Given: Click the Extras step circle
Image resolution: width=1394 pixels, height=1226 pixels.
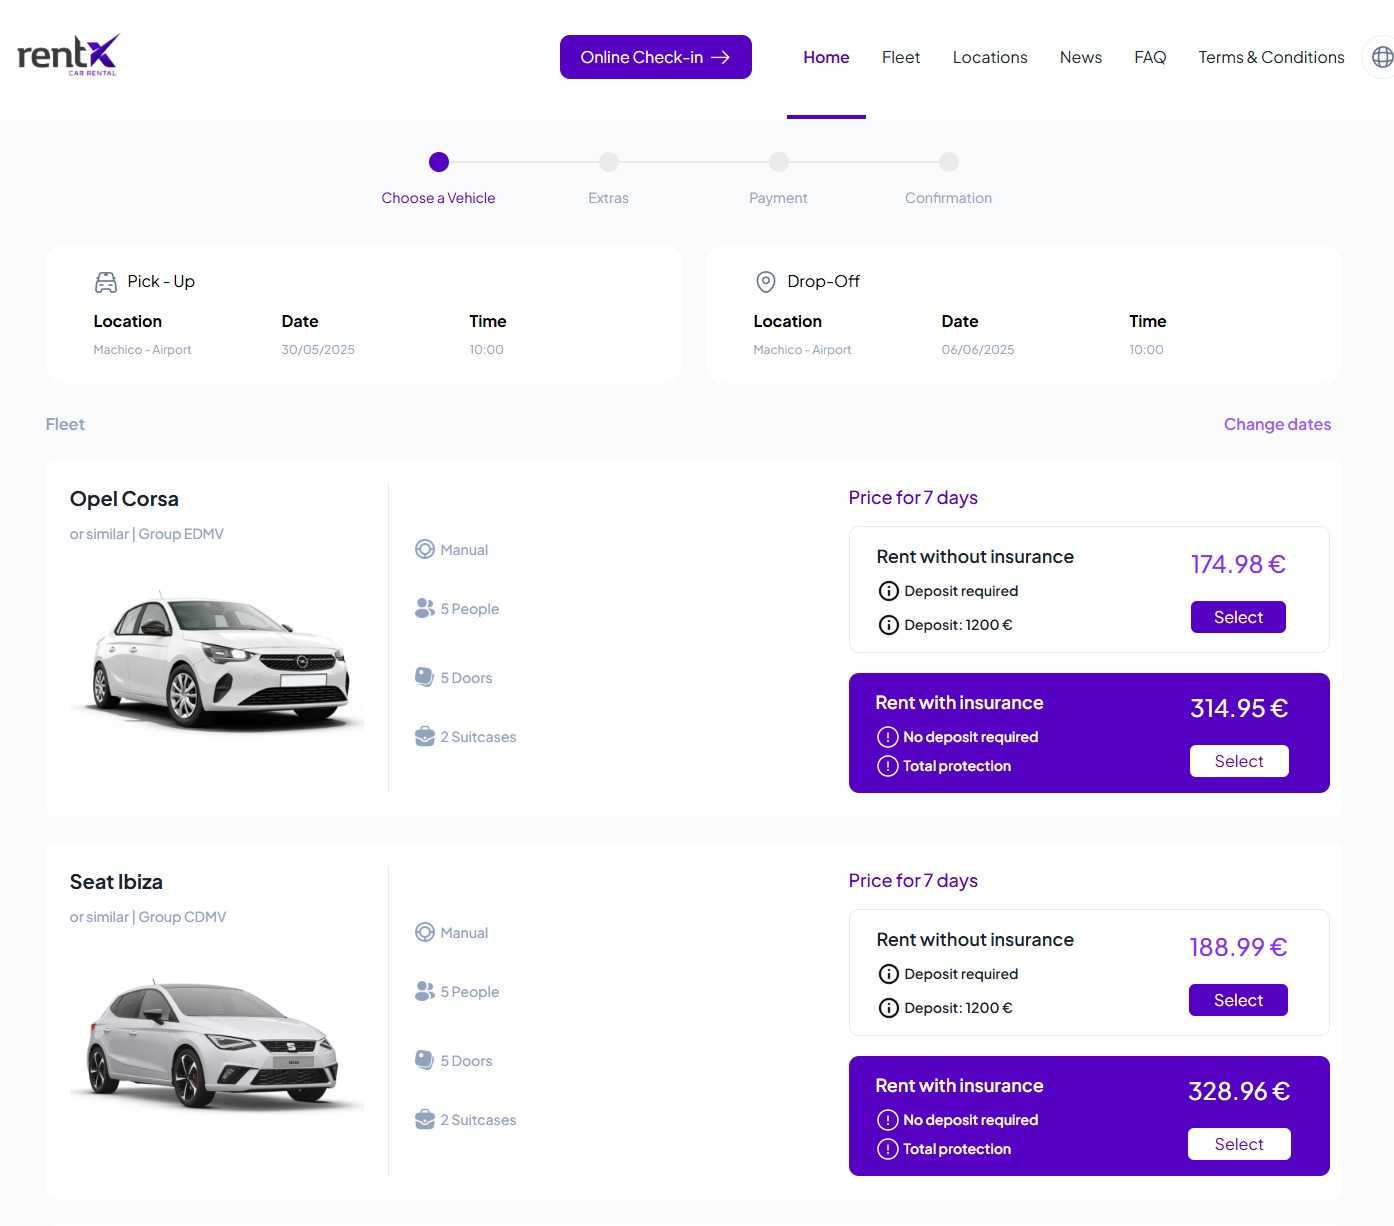Looking at the screenshot, I should [x=609, y=162].
